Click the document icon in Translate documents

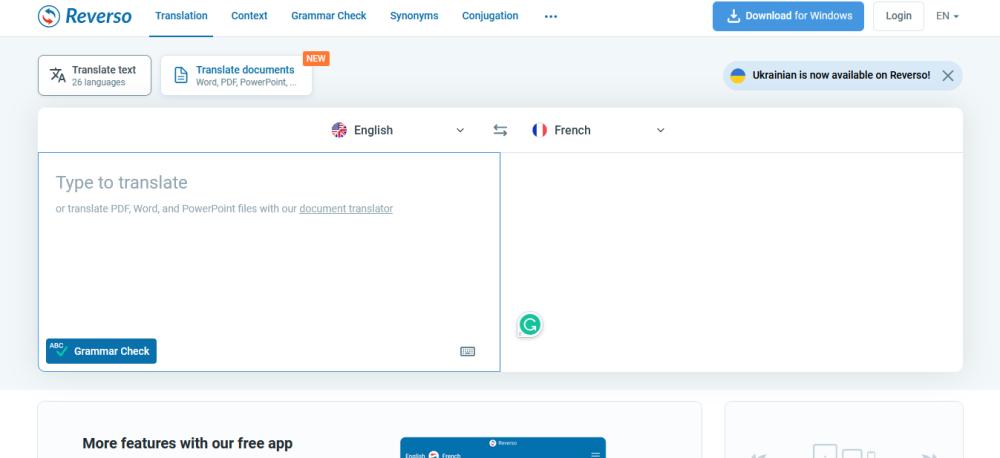click(181, 75)
